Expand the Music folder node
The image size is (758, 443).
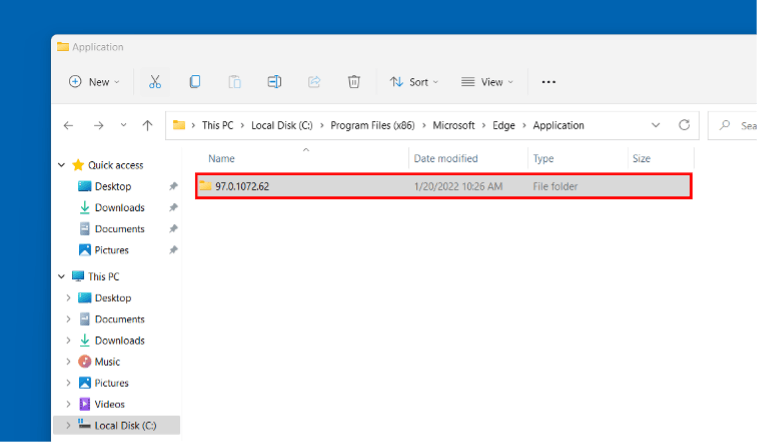[68, 362]
